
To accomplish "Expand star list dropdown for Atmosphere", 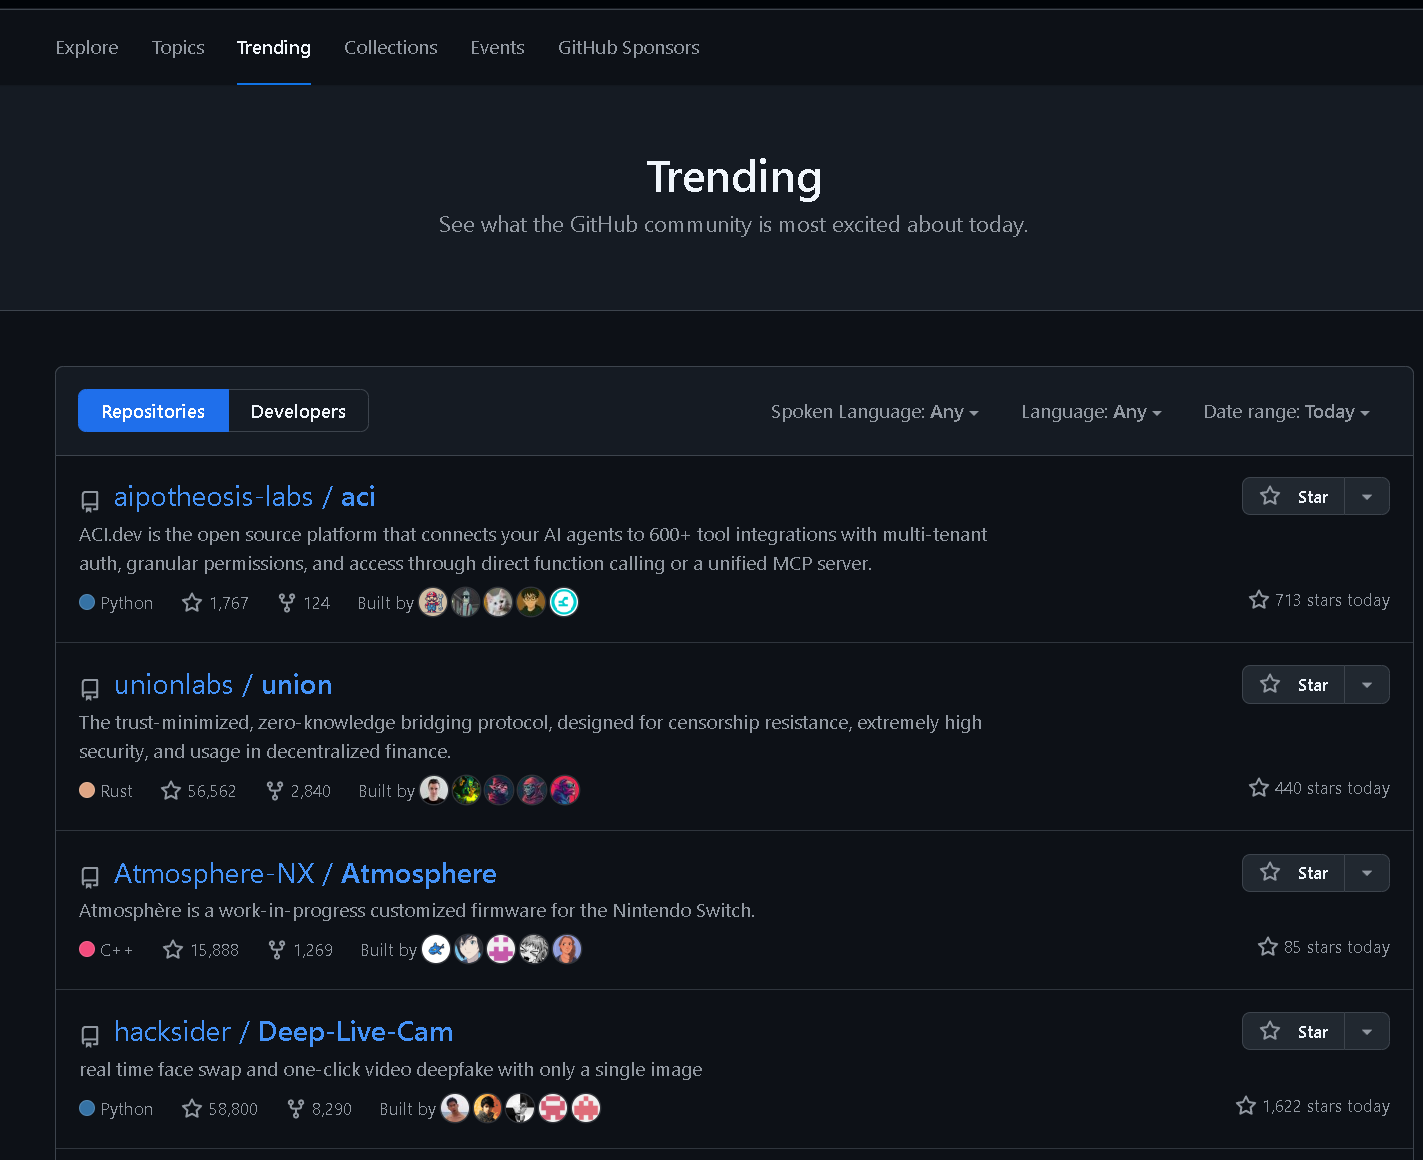I will tap(1367, 873).
